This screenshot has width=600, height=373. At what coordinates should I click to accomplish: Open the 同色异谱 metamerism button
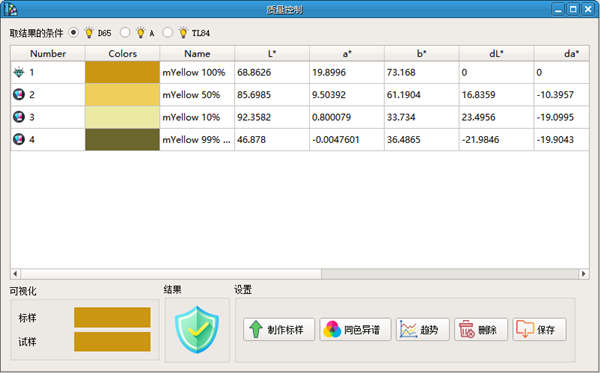coord(355,329)
